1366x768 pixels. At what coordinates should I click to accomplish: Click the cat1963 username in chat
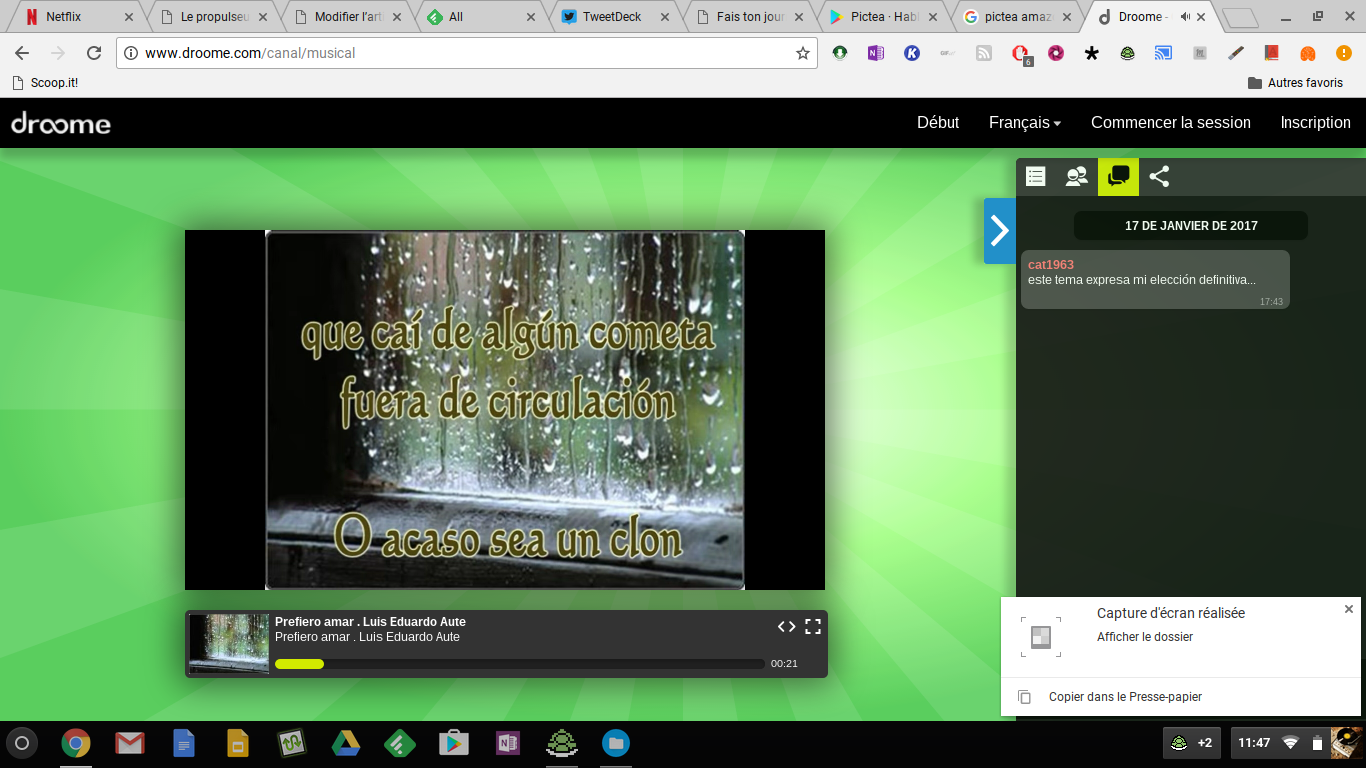coord(1051,265)
